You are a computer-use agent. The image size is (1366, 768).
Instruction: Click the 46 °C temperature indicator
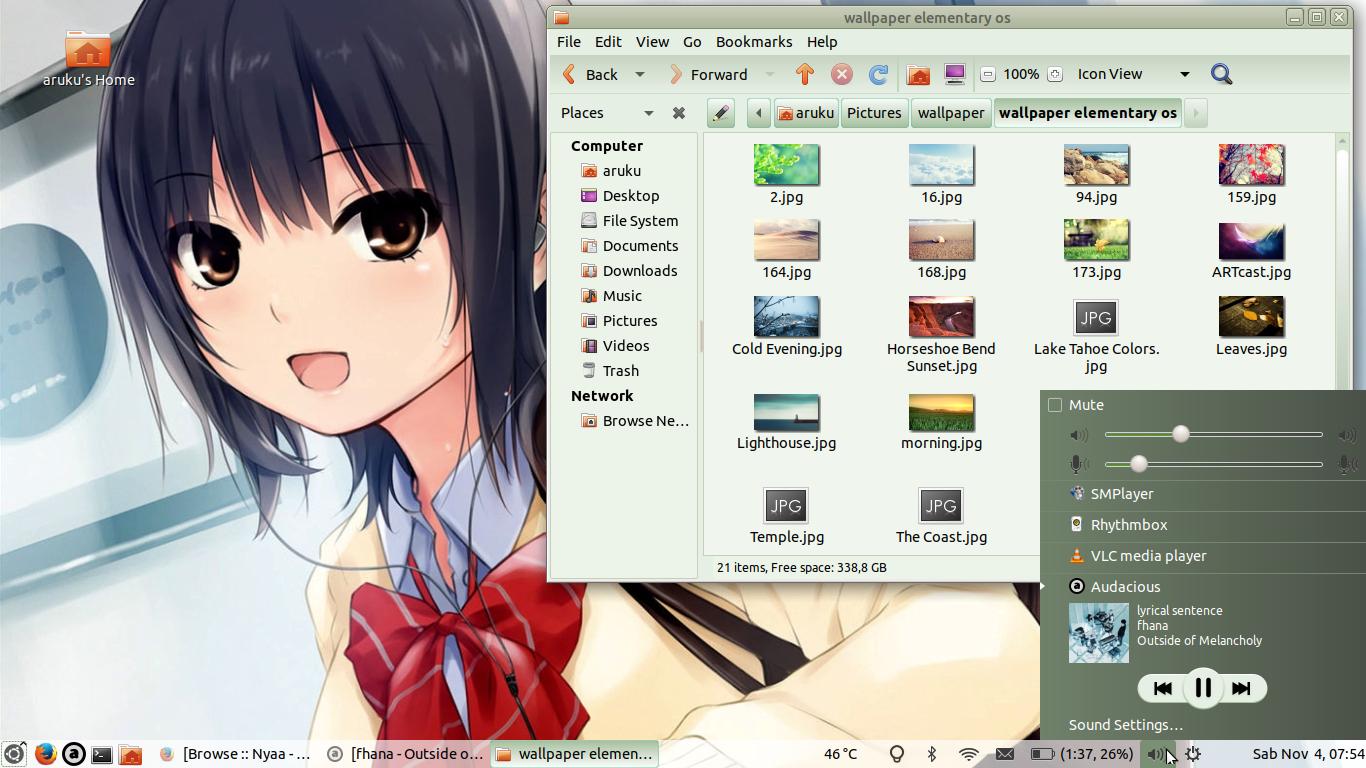coord(840,754)
